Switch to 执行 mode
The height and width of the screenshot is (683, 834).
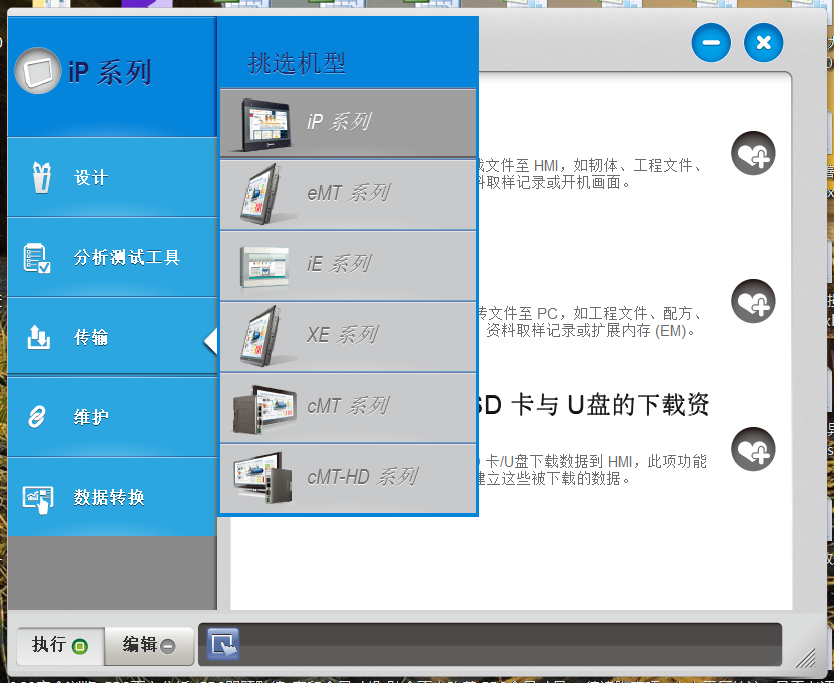pyautogui.click(x=59, y=645)
